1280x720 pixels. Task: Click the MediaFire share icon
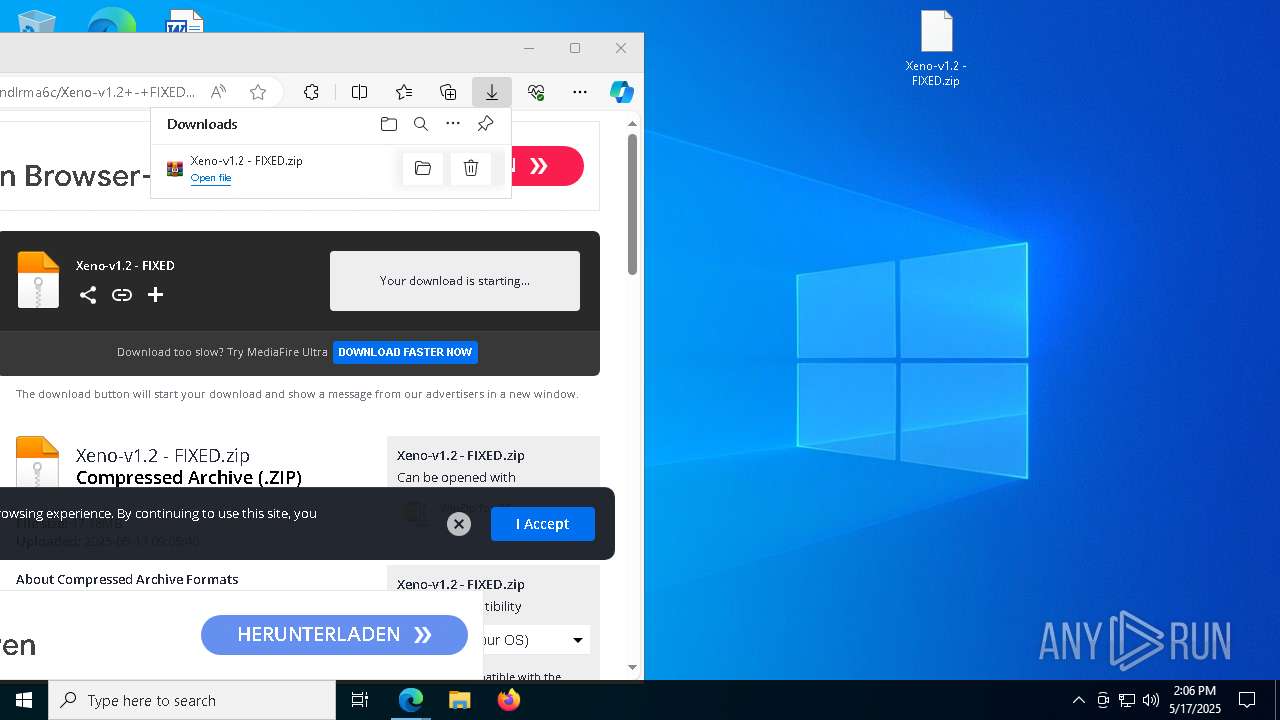click(88, 295)
